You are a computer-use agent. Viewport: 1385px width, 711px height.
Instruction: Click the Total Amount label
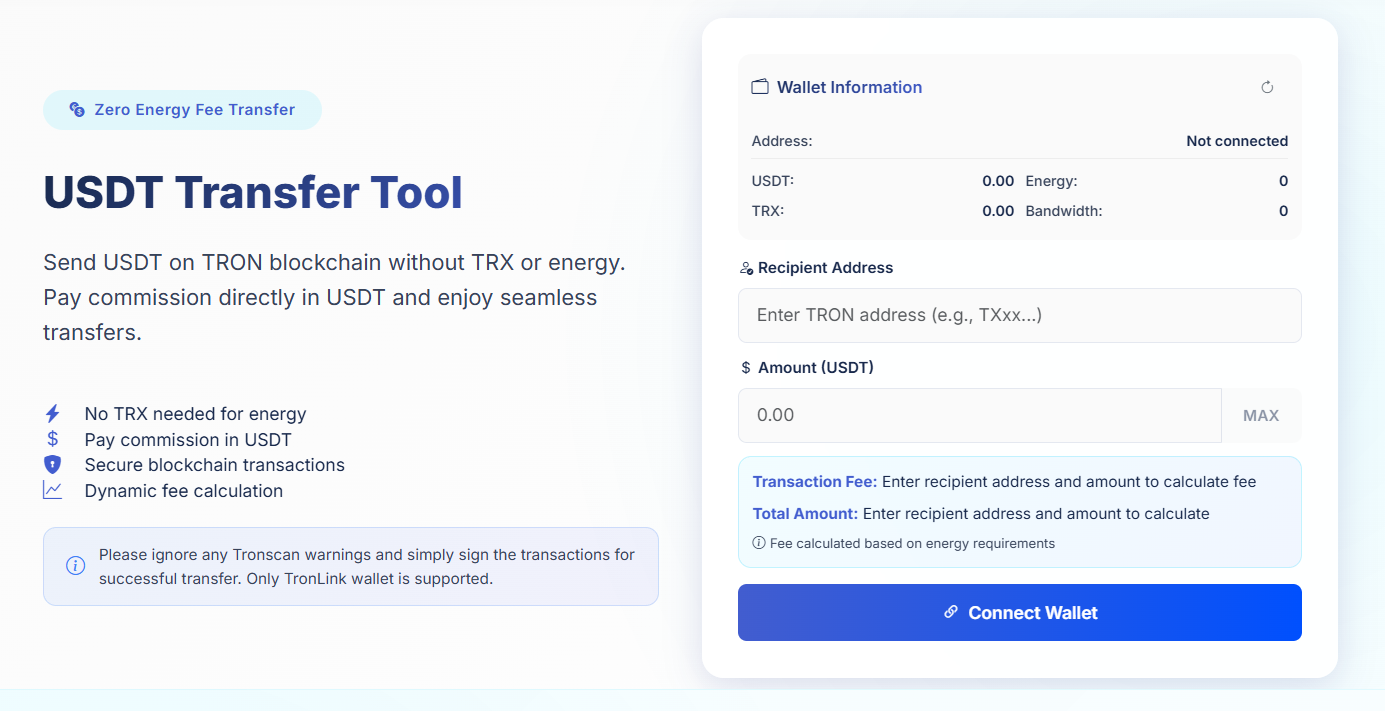(x=805, y=514)
